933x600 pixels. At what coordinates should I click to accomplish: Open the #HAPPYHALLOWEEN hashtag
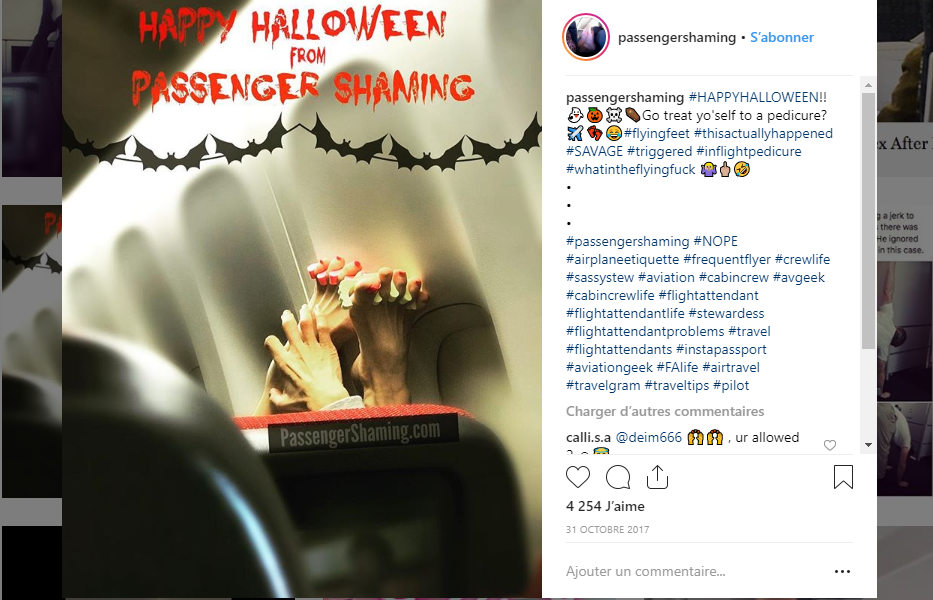[x=757, y=97]
